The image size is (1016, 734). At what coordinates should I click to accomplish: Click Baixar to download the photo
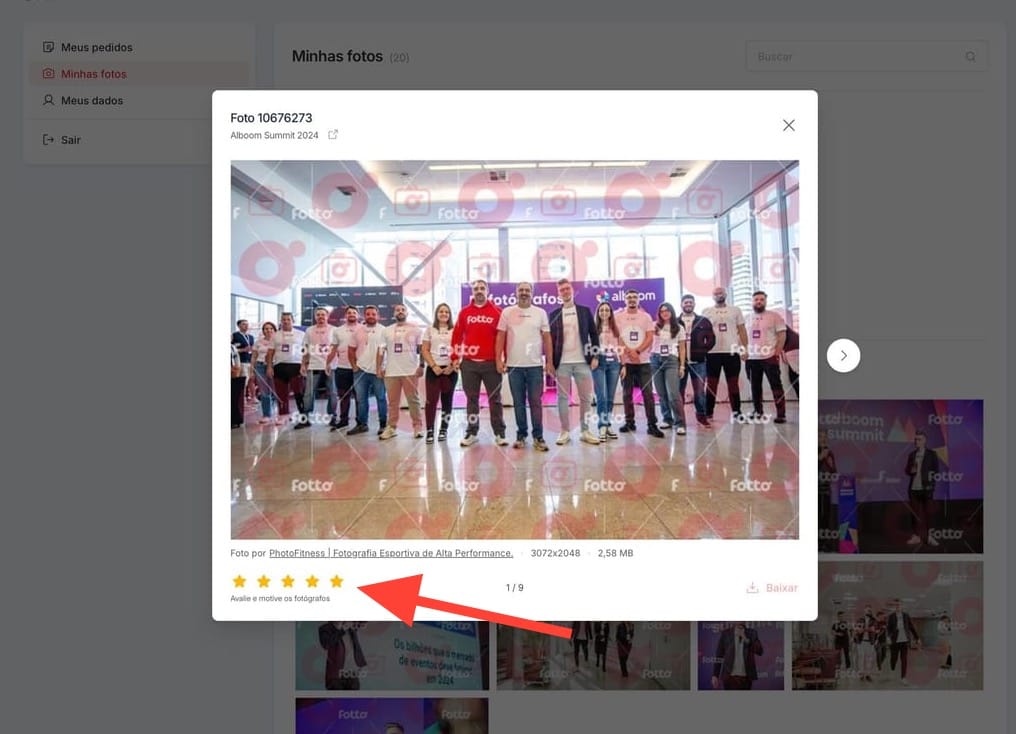[x=772, y=588]
